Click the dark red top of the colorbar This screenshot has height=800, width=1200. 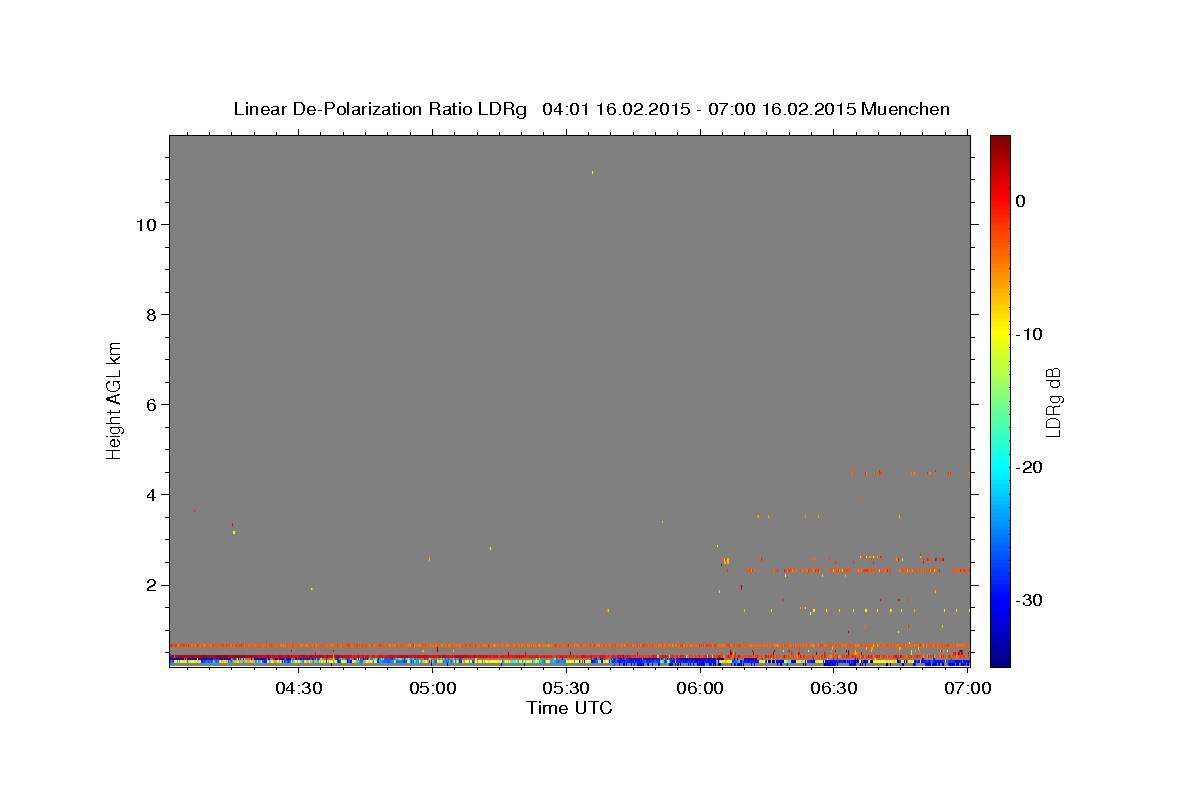coord(1000,145)
